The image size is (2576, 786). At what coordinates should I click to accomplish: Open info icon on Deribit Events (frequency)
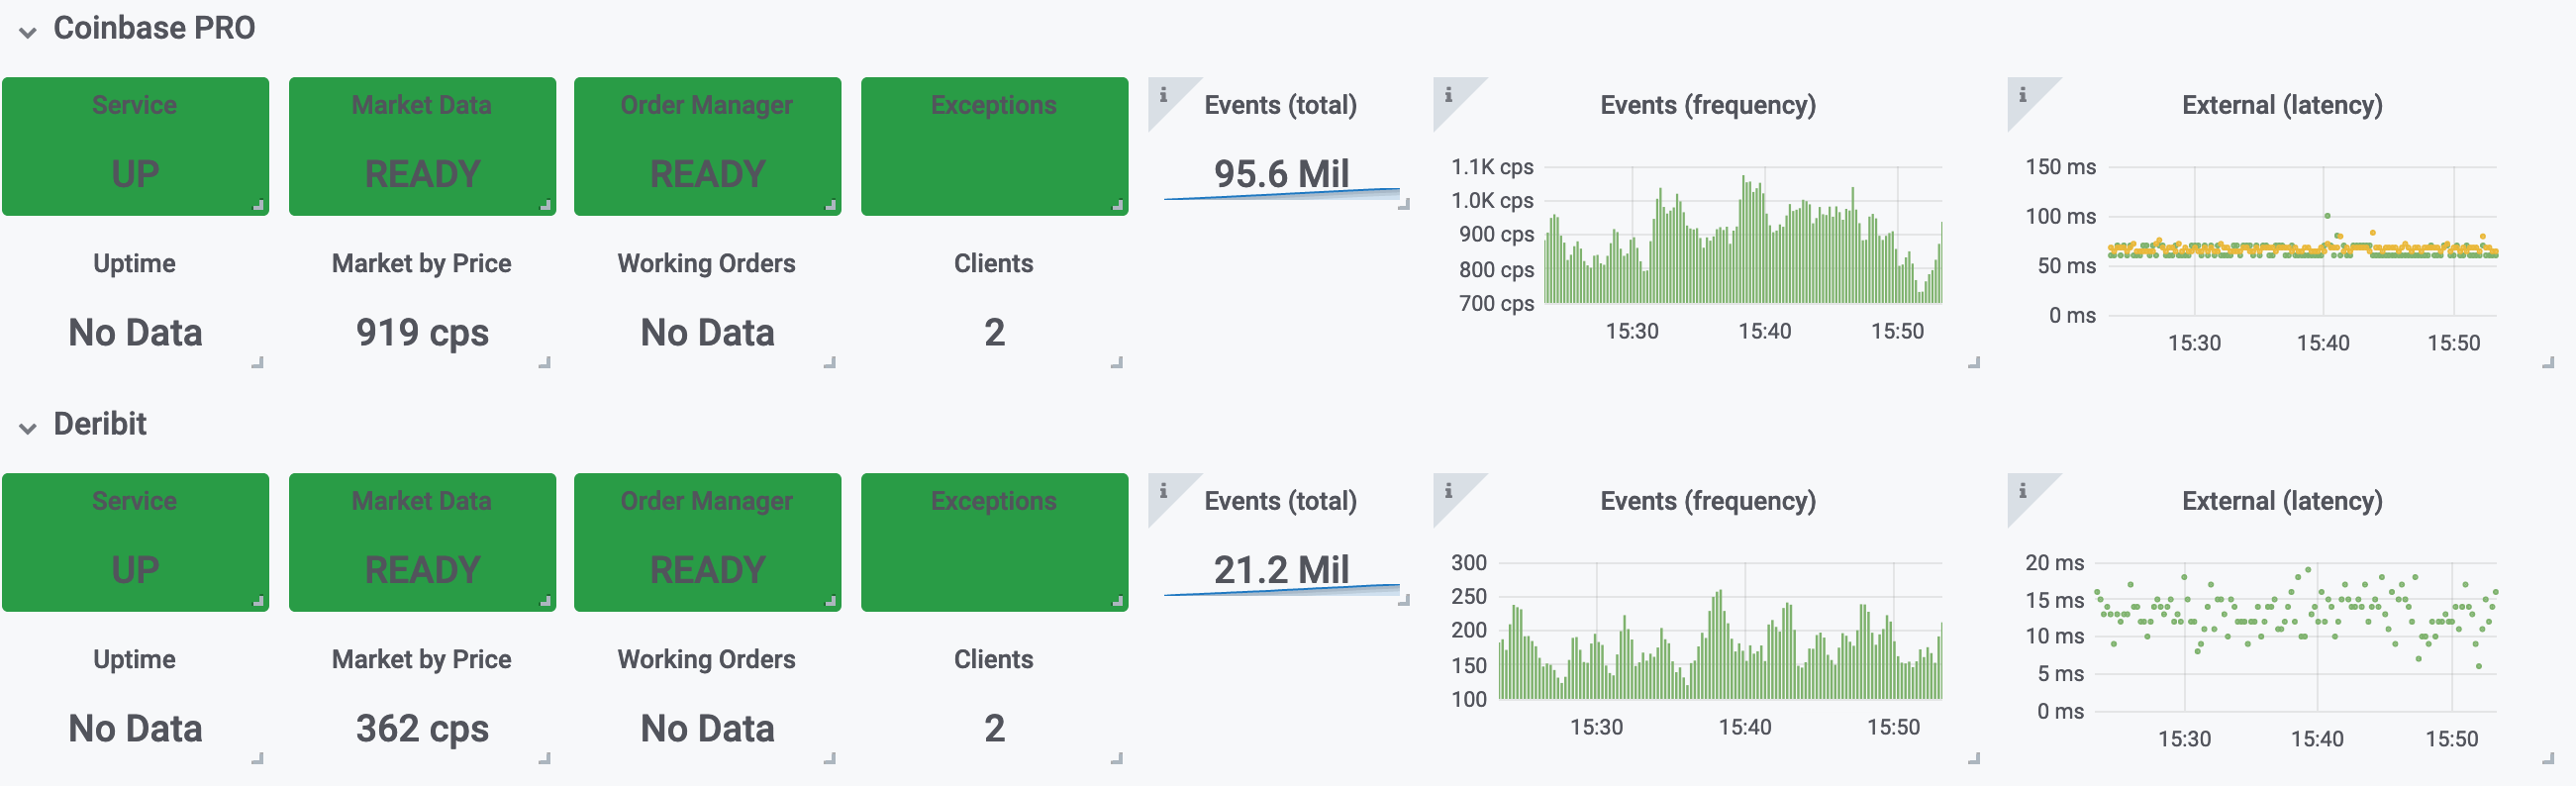coord(1448,491)
